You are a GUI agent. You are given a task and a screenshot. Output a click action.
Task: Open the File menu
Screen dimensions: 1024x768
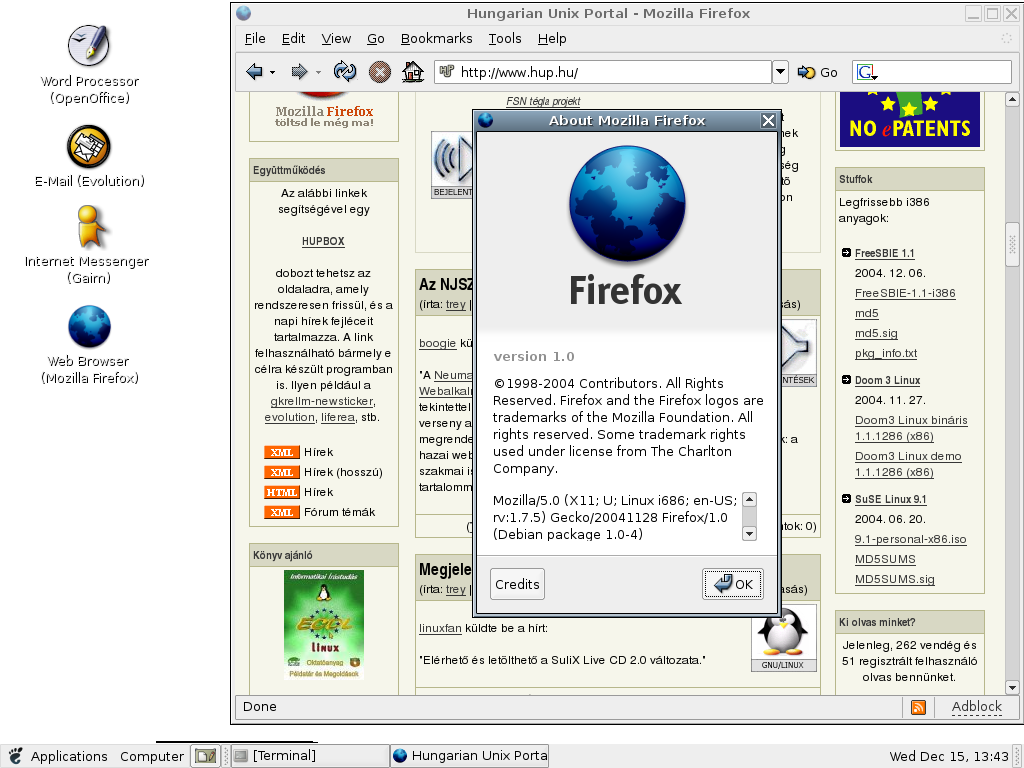(x=255, y=39)
